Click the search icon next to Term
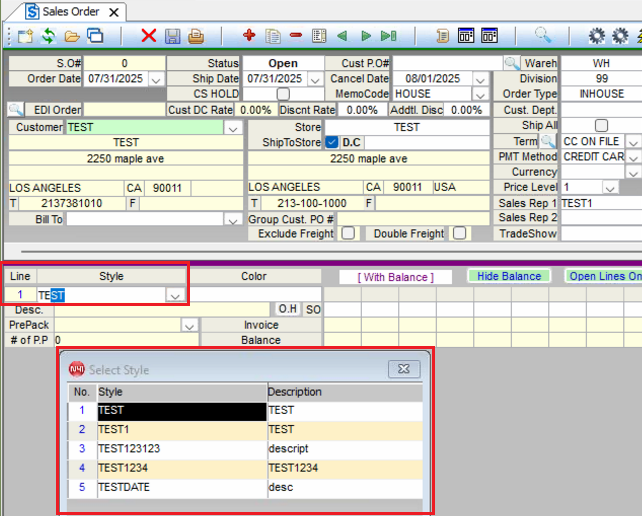 pos(547,141)
